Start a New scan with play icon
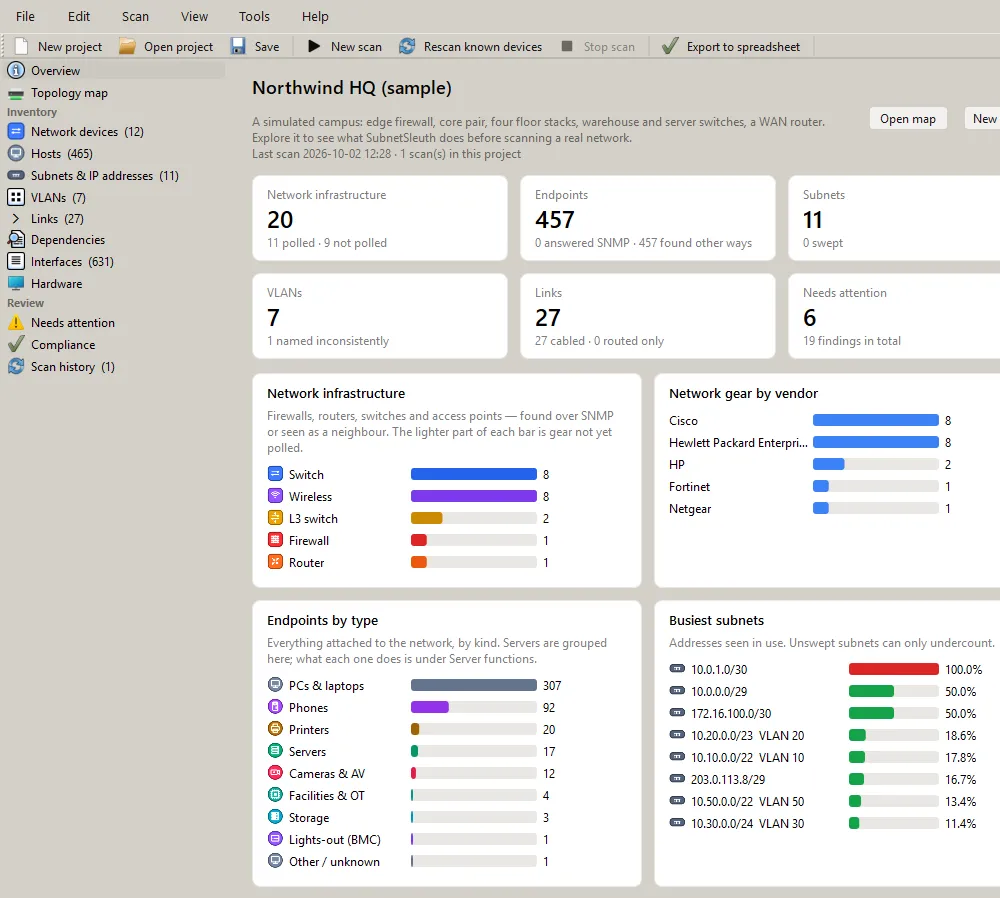This screenshot has height=898, width=1000. pyautogui.click(x=314, y=47)
